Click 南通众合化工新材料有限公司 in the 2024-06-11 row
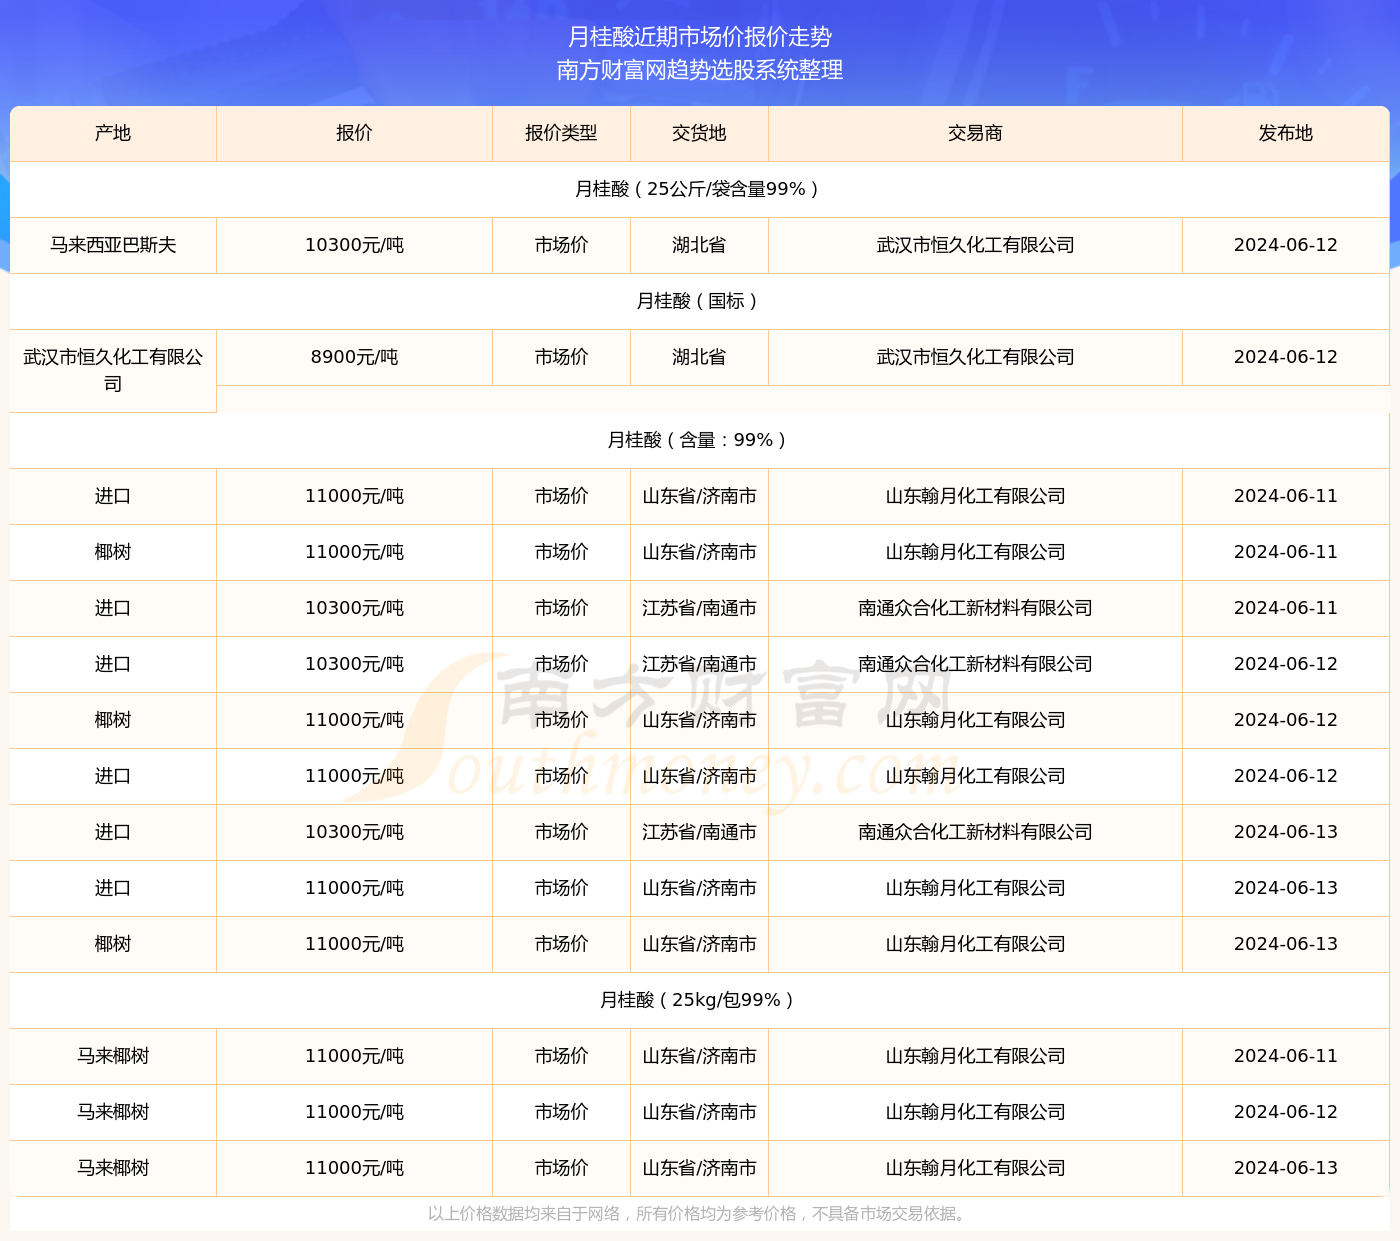1400x1241 pixels. click(x=975, y=608)
